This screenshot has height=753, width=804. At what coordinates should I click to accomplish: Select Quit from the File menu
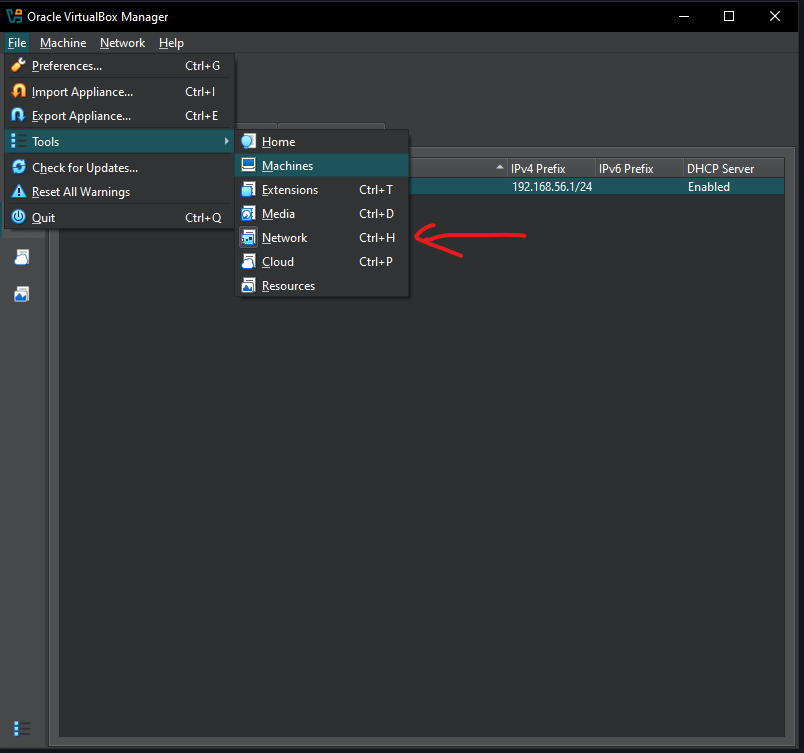click(119, 217)
